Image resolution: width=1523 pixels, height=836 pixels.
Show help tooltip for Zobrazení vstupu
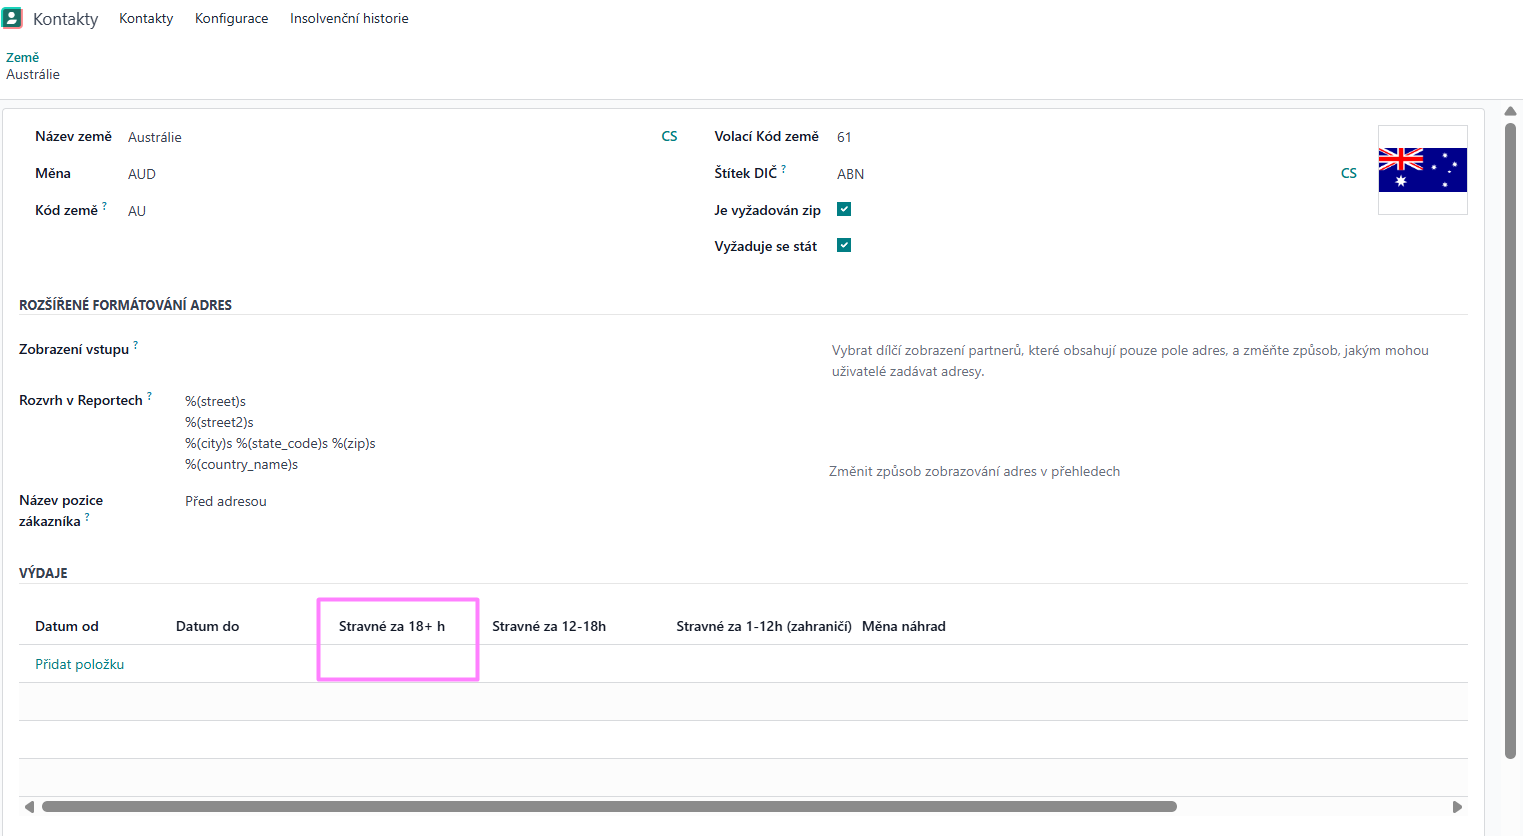point(135,345)
